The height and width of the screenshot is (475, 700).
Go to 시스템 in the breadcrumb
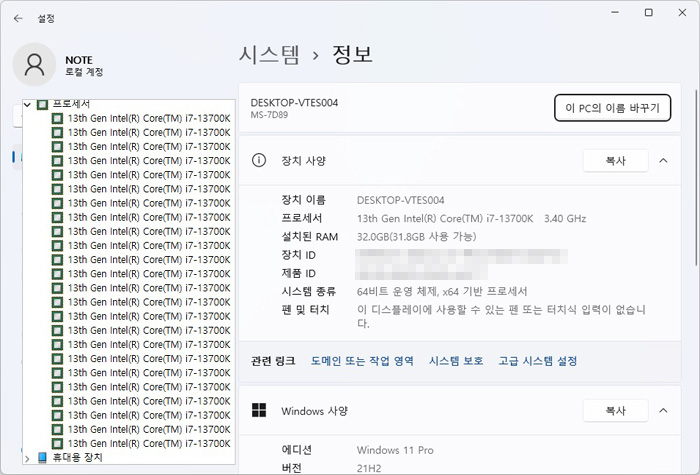[x=270, y=55]
